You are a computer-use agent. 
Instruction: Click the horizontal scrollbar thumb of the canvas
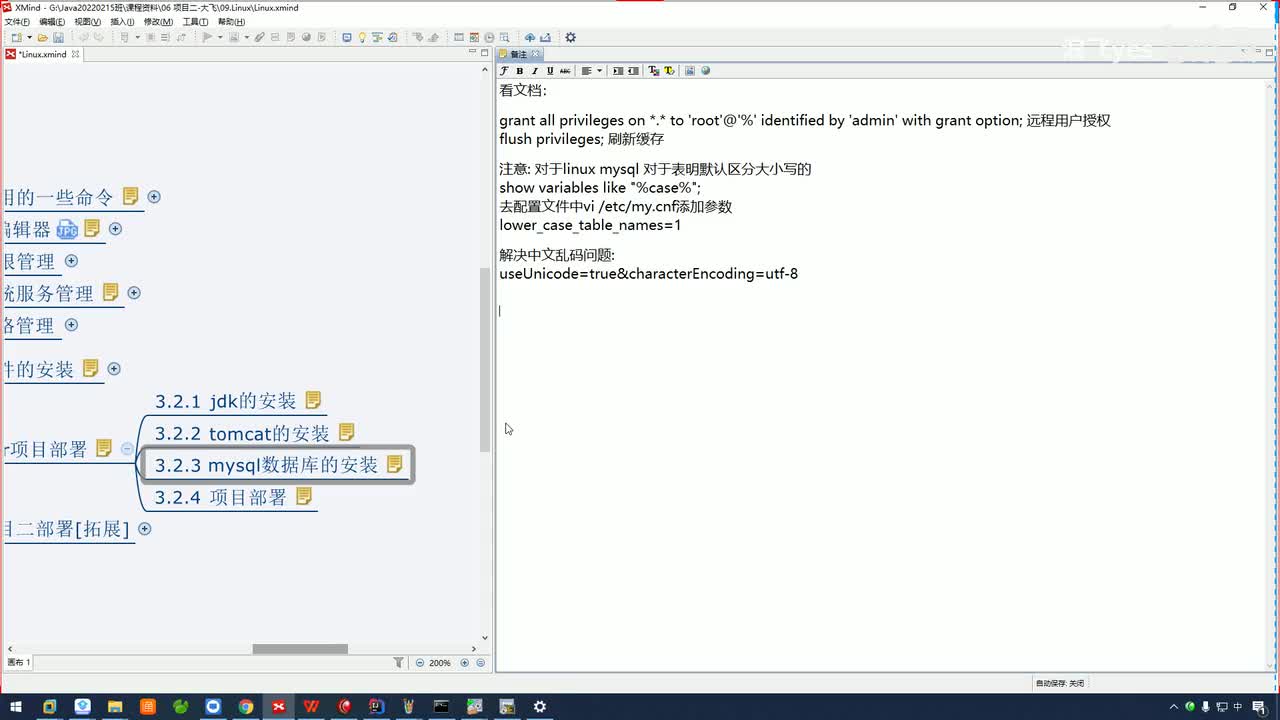[300, 649]
